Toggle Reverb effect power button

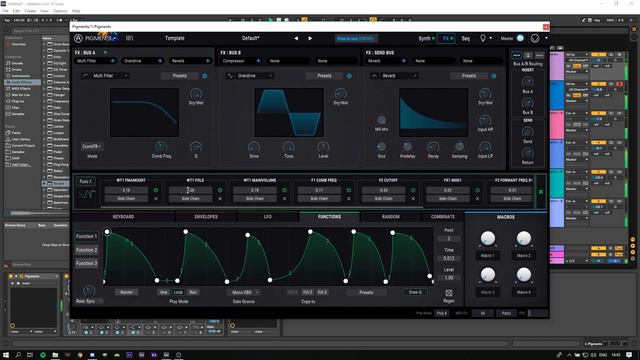pos(494,76)
